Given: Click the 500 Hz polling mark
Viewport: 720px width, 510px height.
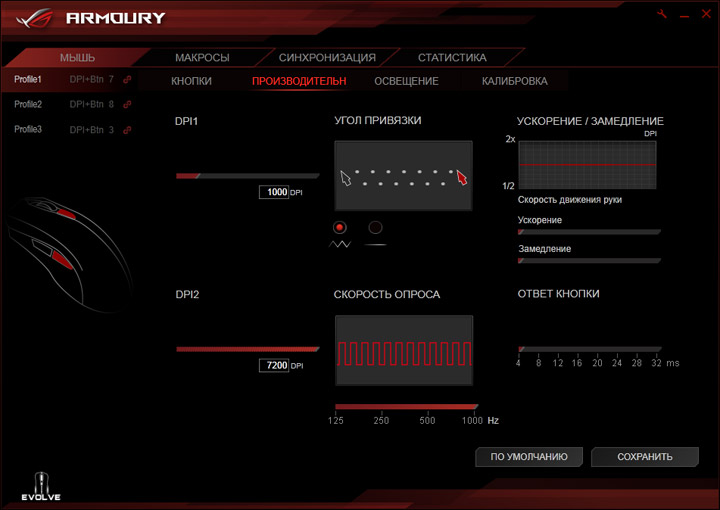Looking at the screenshot, I should click(427, 420).
